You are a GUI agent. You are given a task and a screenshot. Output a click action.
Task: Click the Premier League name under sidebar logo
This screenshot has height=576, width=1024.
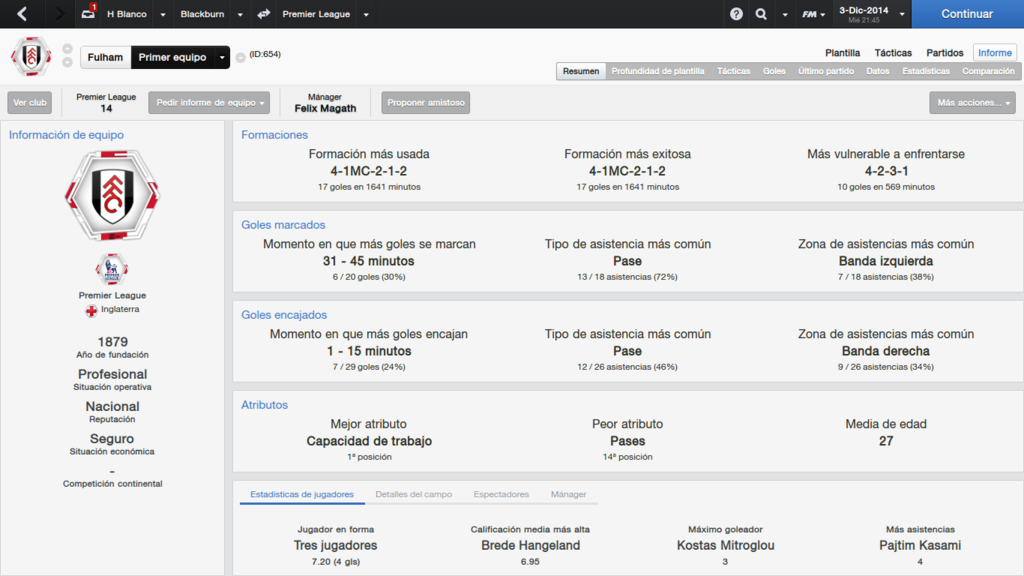coord(112,296)
